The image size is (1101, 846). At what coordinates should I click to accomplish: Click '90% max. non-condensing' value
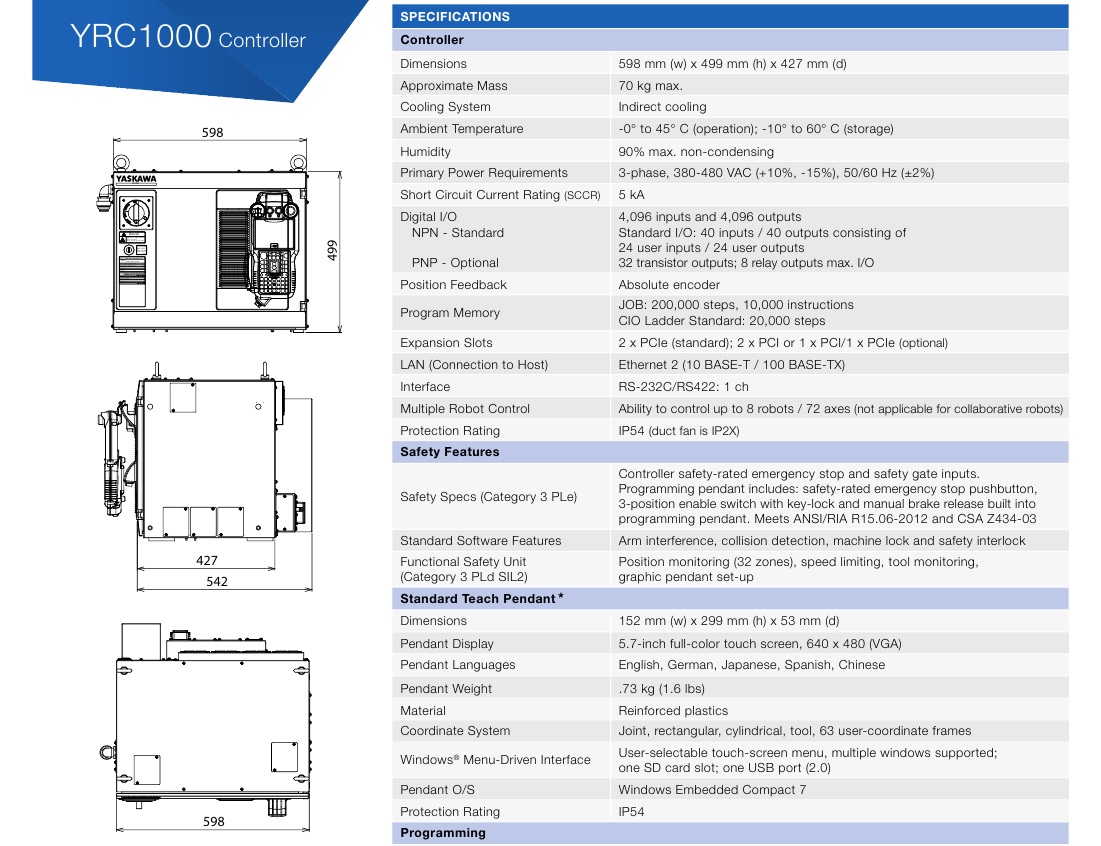coord(696,152)
